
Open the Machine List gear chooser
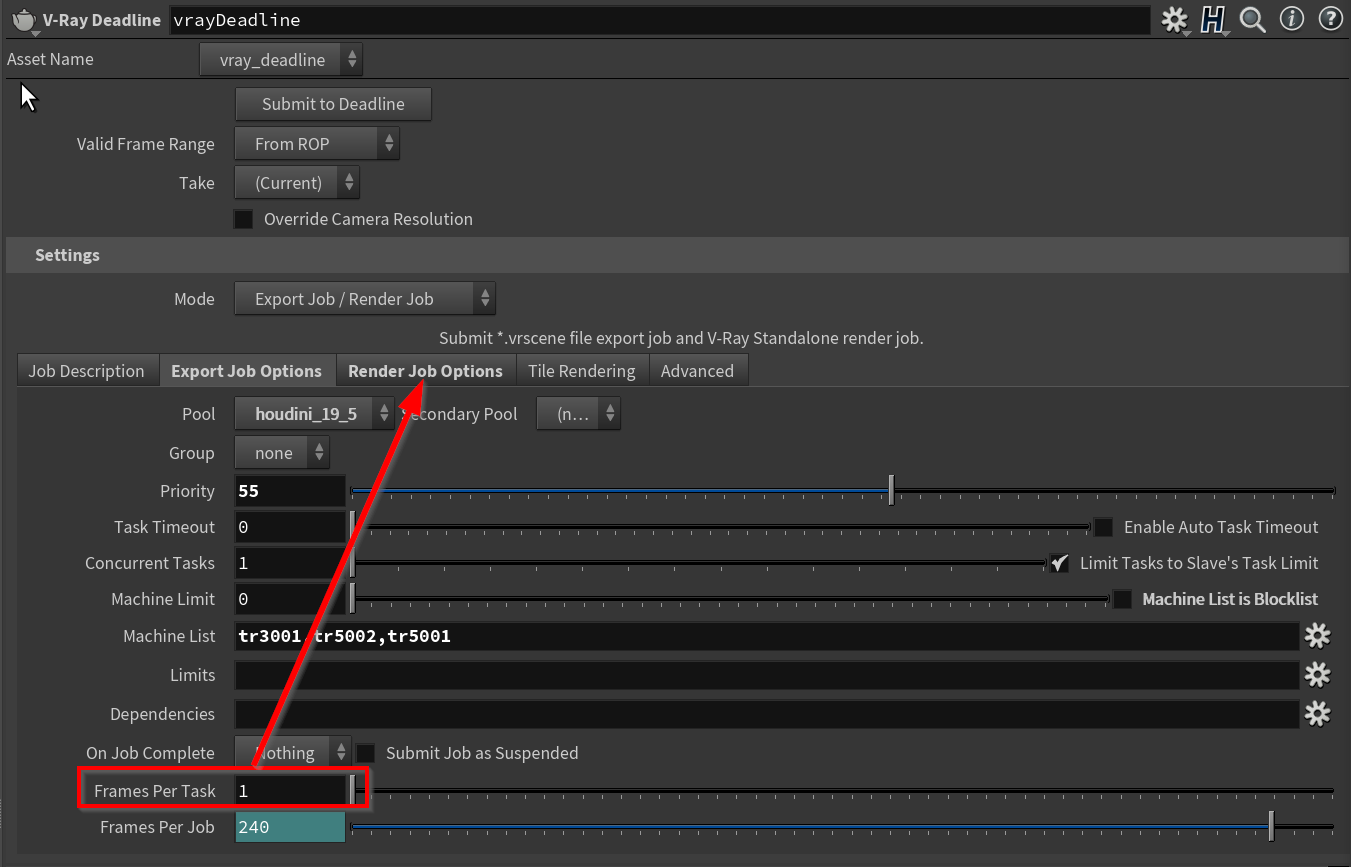[1317, 635]
